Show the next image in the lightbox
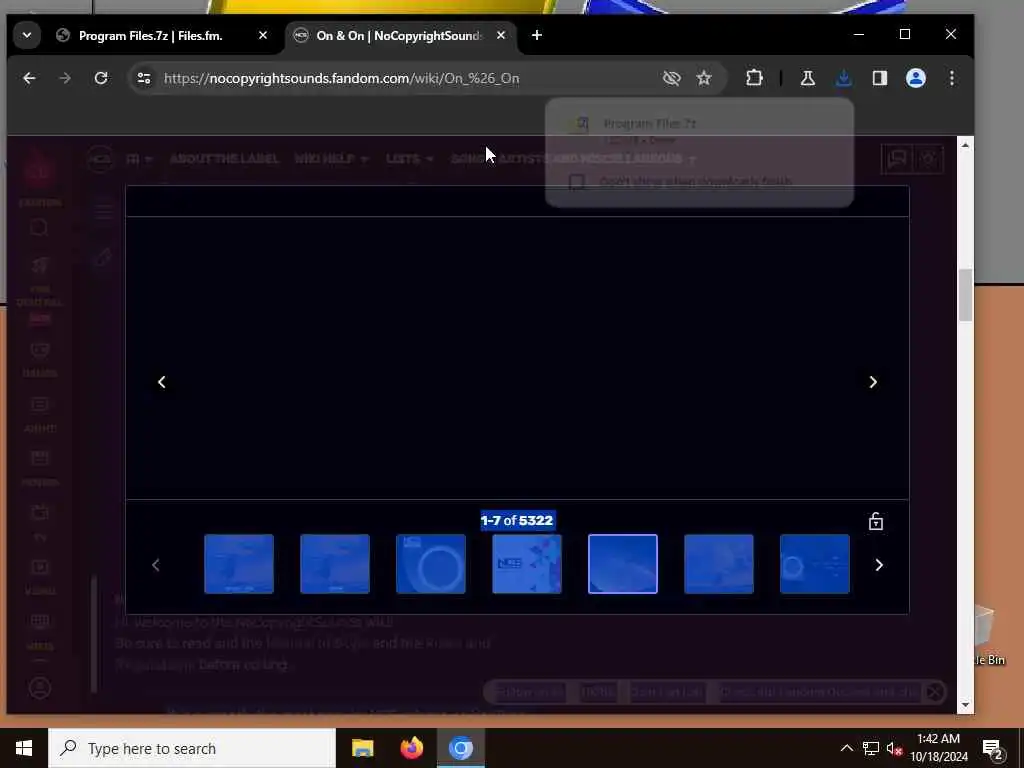Screen dimensions: 1024x768 click(x=873, y=382)
